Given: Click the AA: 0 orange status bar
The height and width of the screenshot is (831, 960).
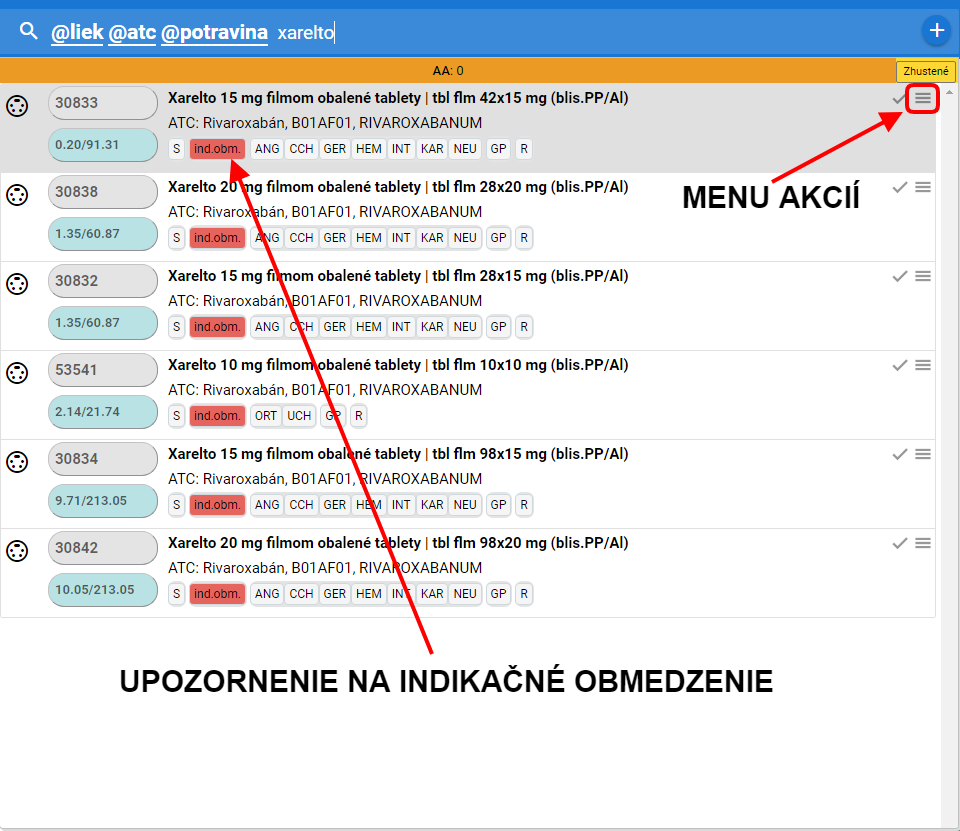Looking at the screenshot, I should [x=448, y=70].
